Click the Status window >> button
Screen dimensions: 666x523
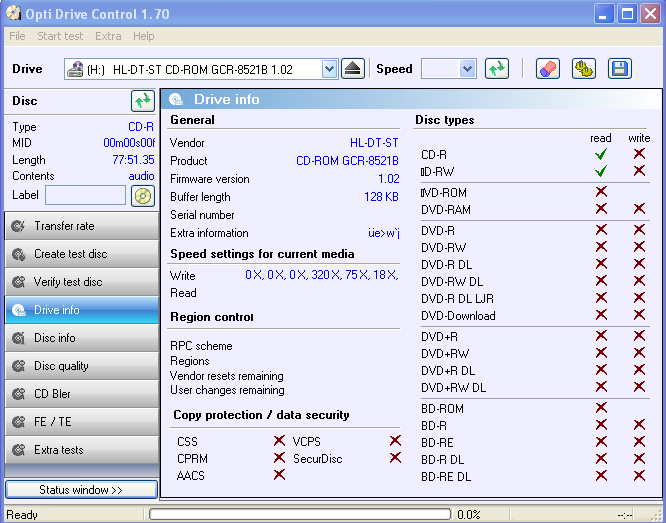[81, 489]
